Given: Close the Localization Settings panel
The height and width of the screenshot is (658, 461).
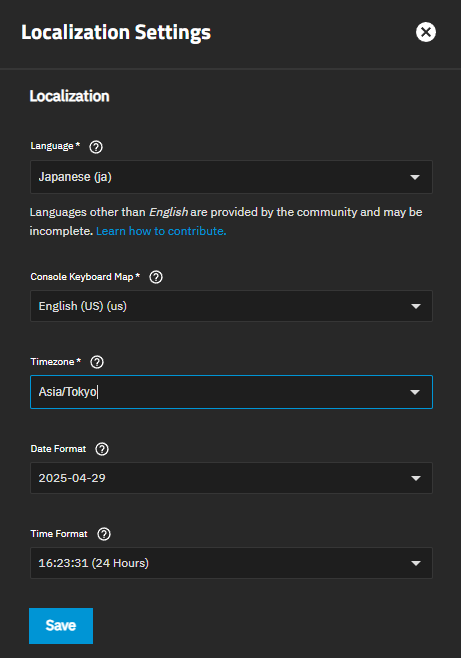Looking at the screenshot, I should [x=426, y=32].
